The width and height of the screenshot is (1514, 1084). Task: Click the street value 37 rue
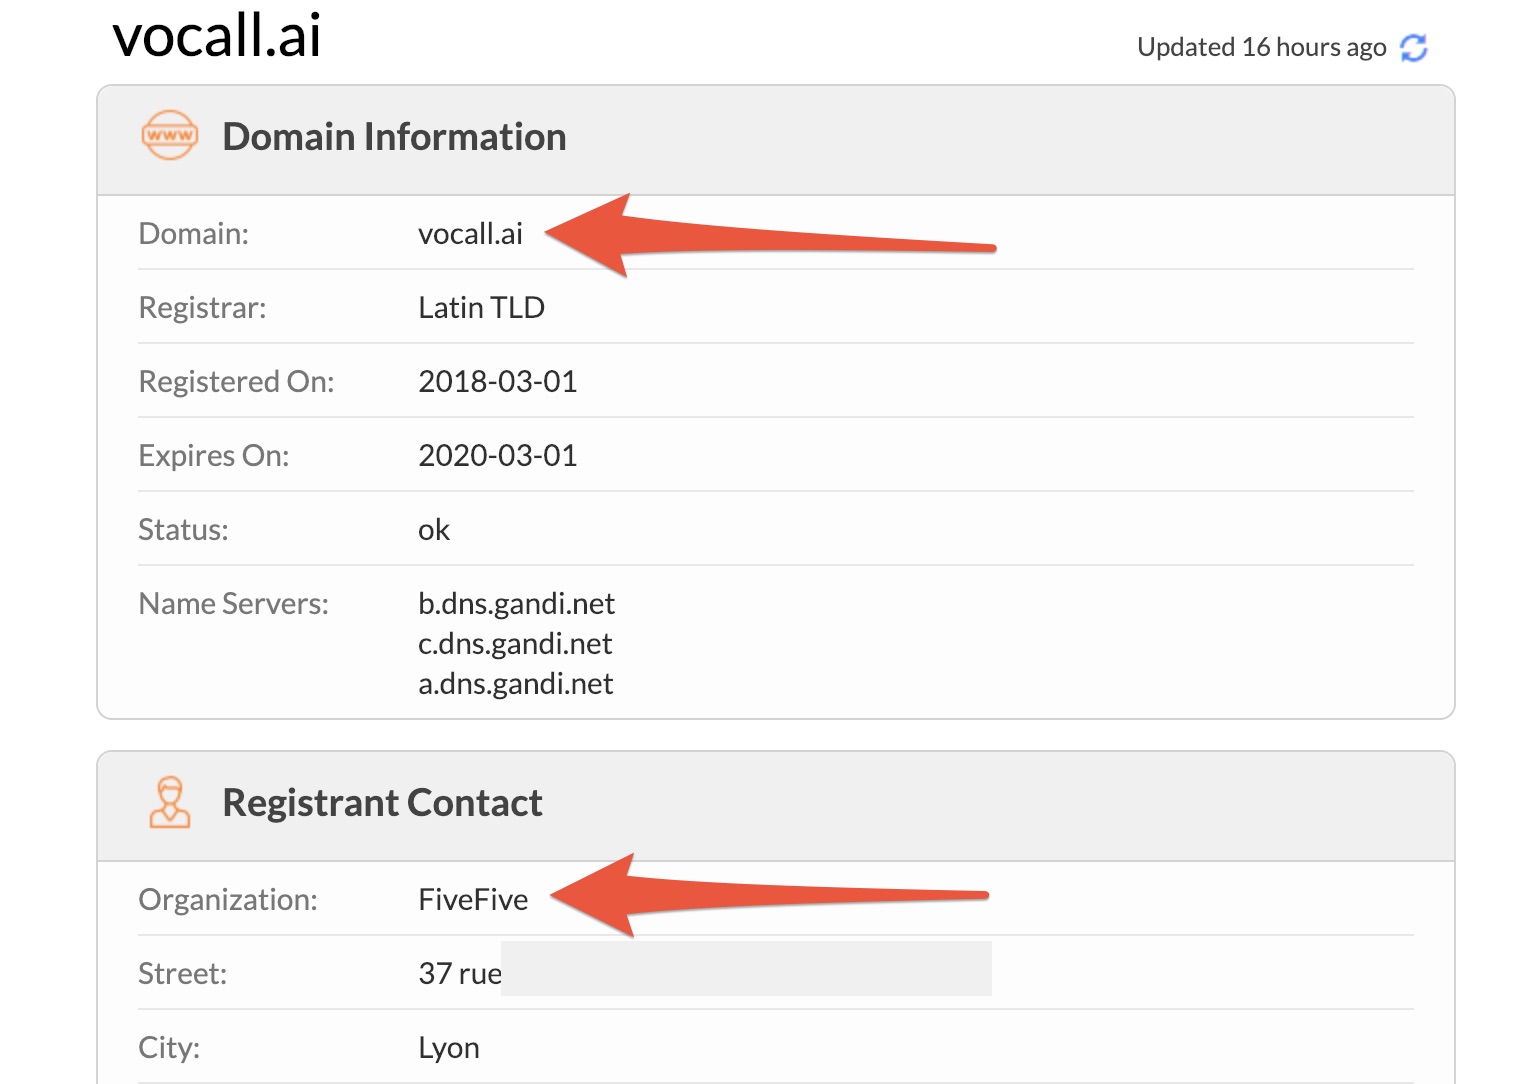click(x=460, y=973)
